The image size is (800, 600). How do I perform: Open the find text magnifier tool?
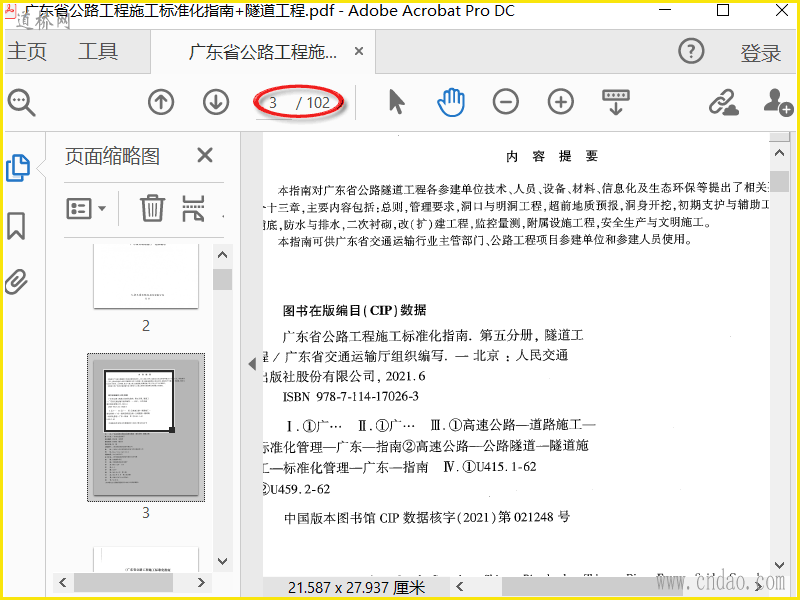(x=21, y=103)
